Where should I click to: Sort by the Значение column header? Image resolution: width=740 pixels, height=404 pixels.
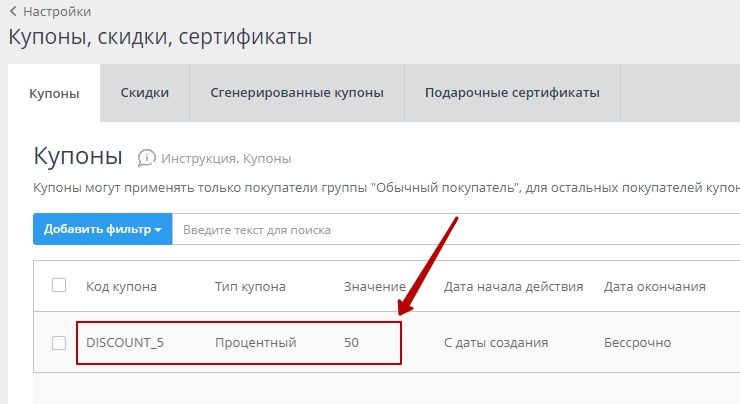coord(375,287)
